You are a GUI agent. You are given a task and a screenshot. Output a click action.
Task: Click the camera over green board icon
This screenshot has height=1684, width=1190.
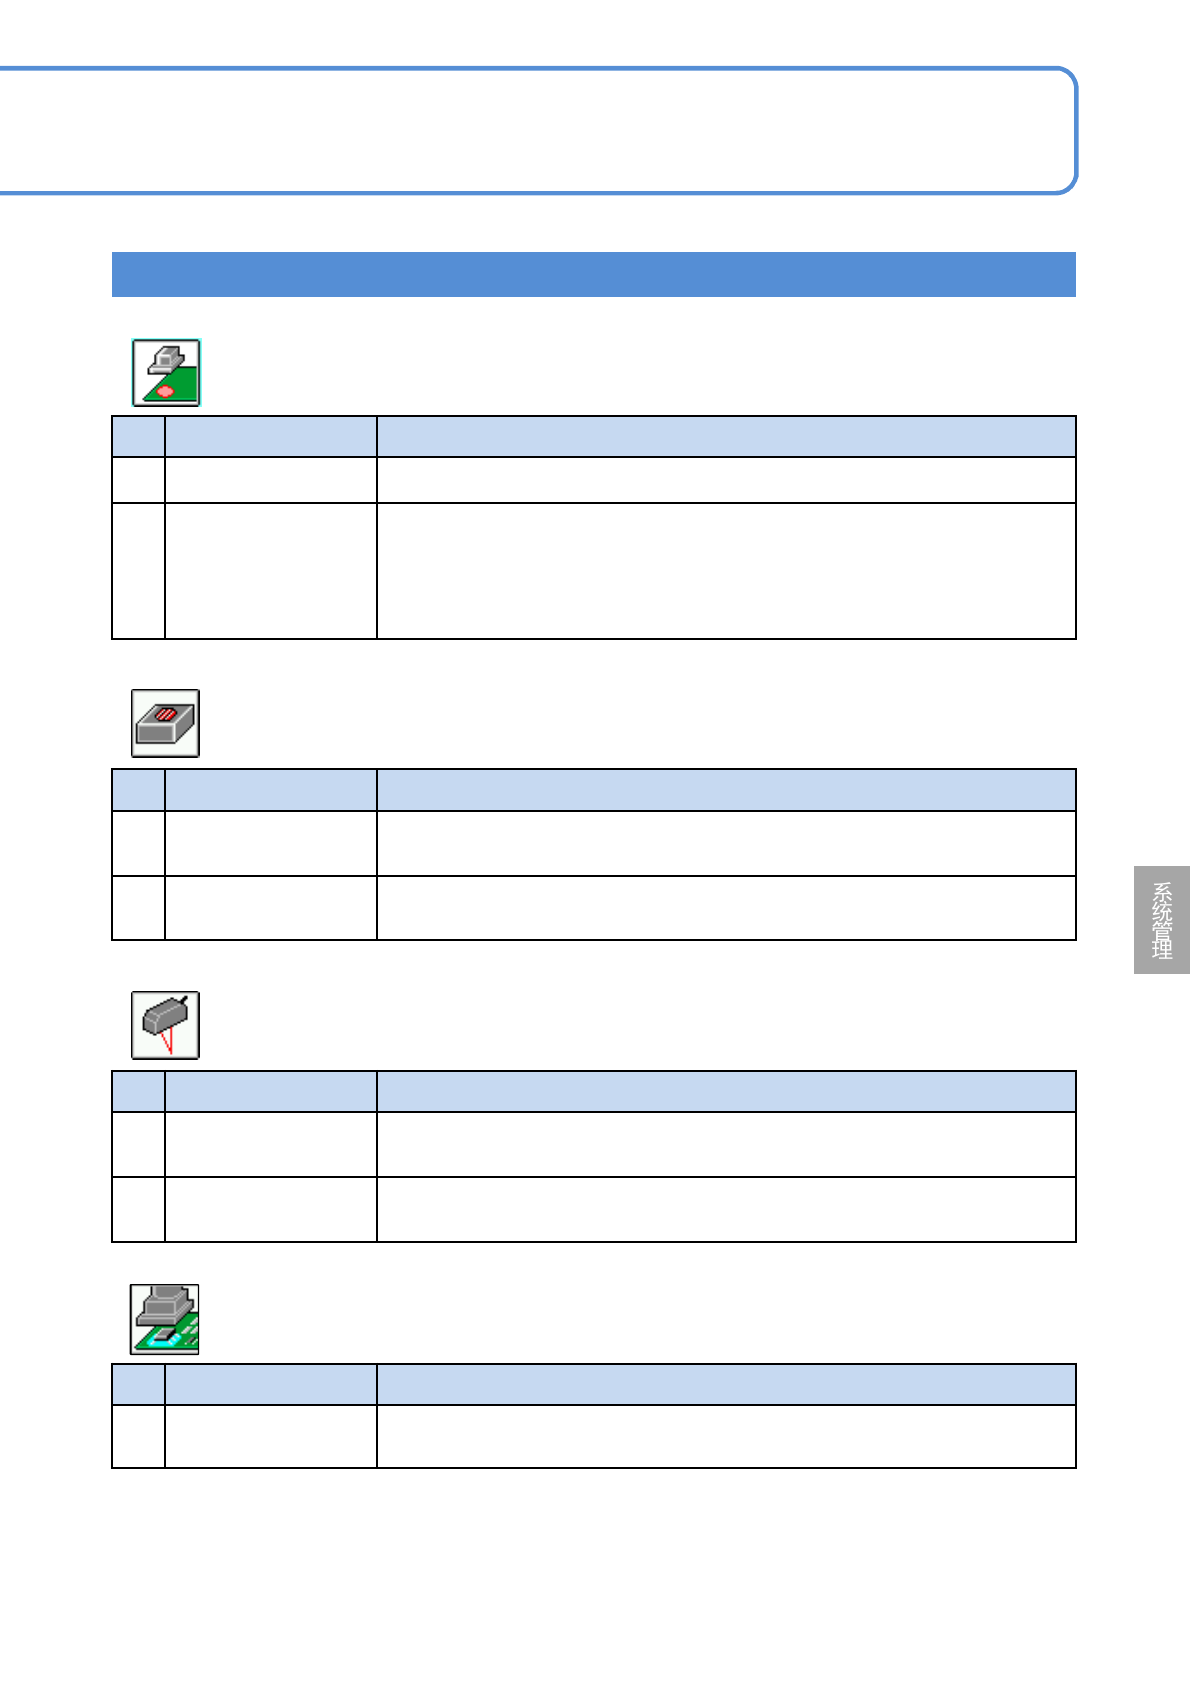[x=166, y=373]
